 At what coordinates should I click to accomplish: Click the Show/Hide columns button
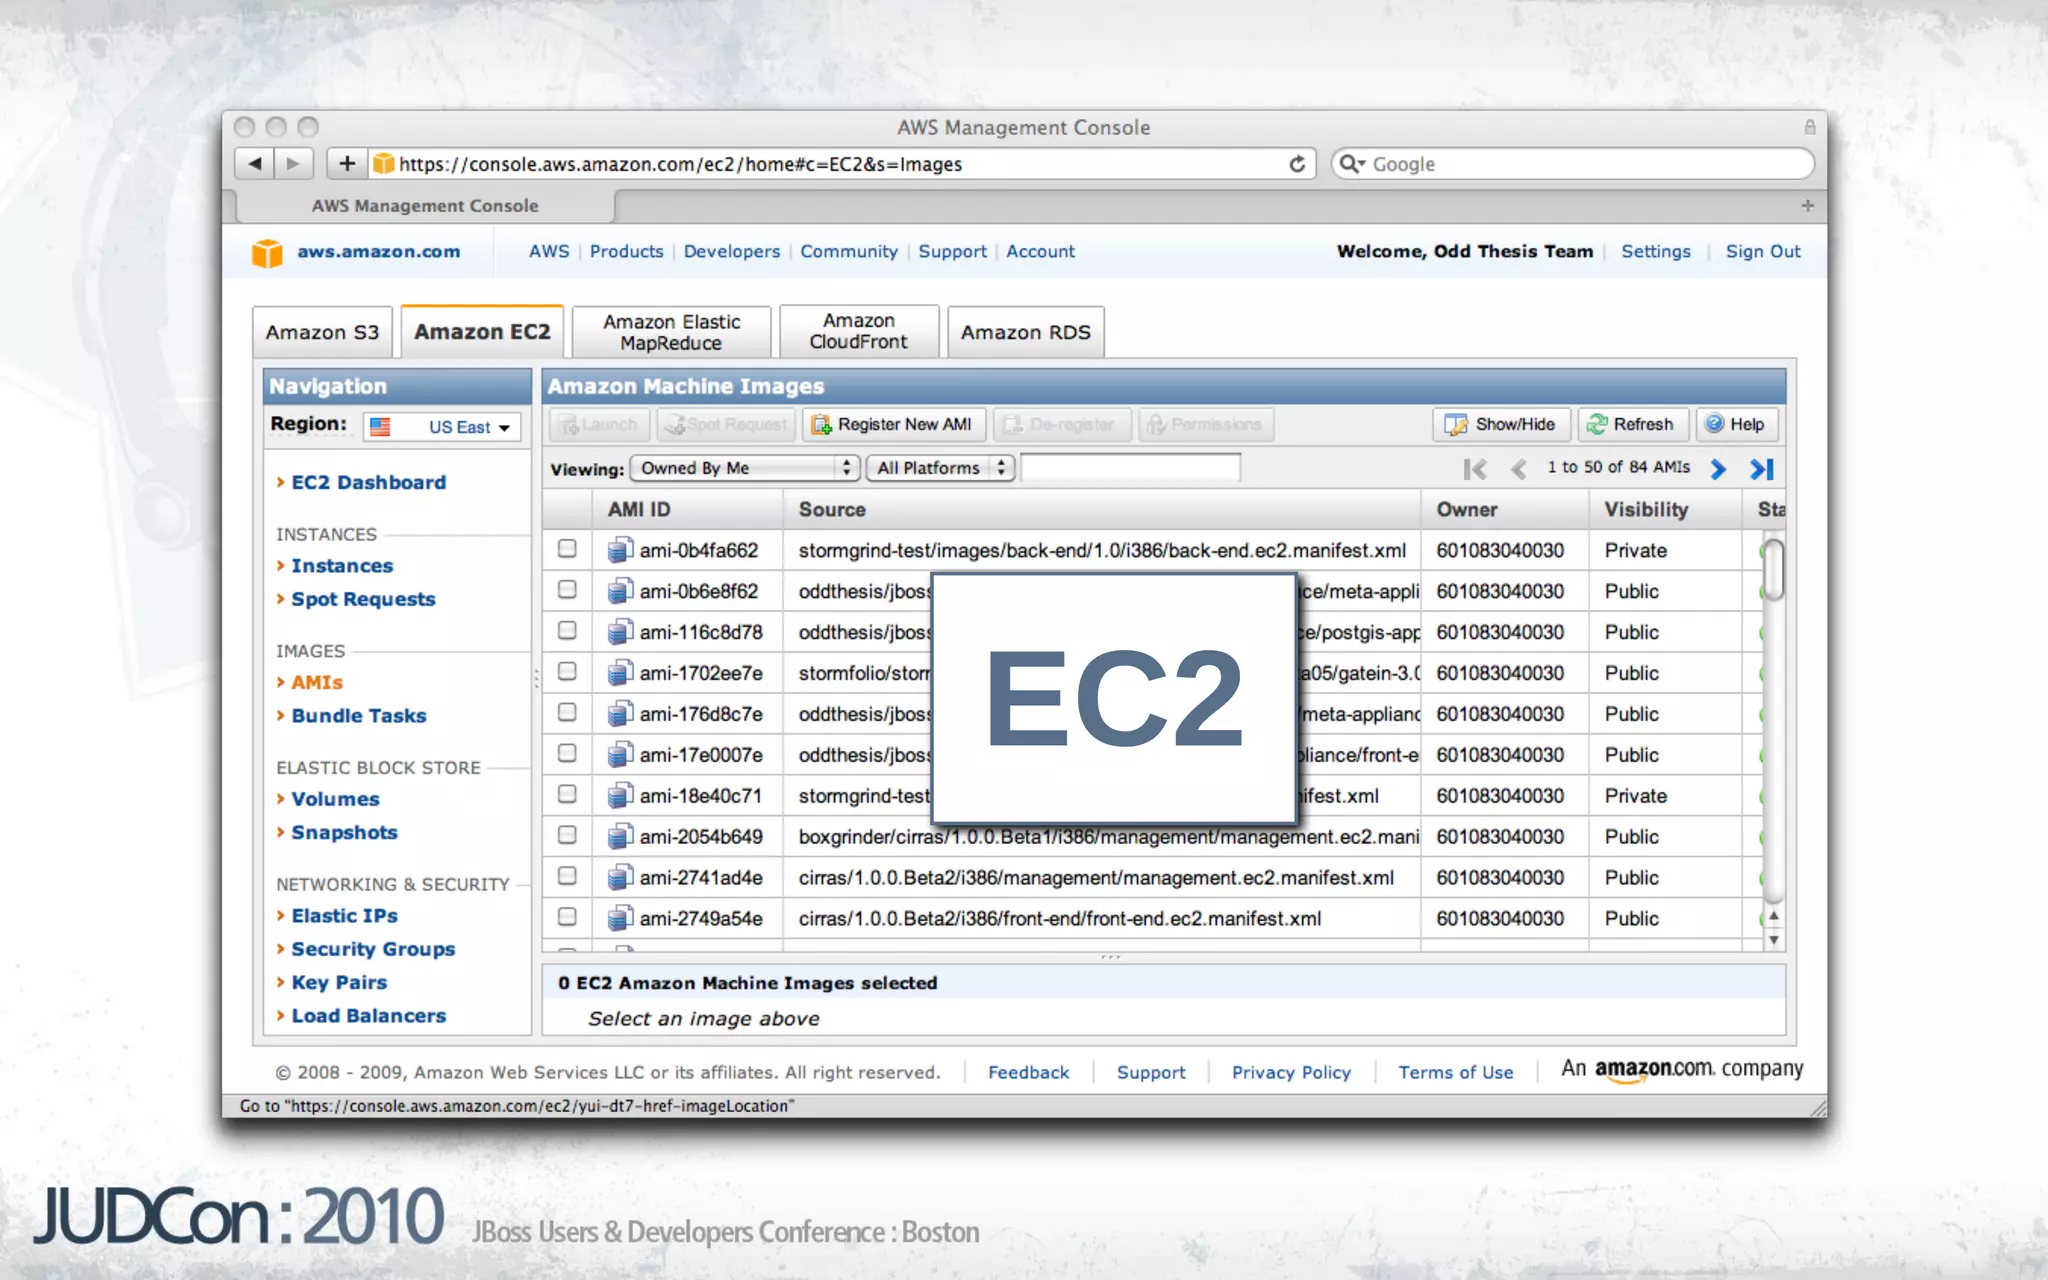pyautogui.click(x=1501, y=425)
